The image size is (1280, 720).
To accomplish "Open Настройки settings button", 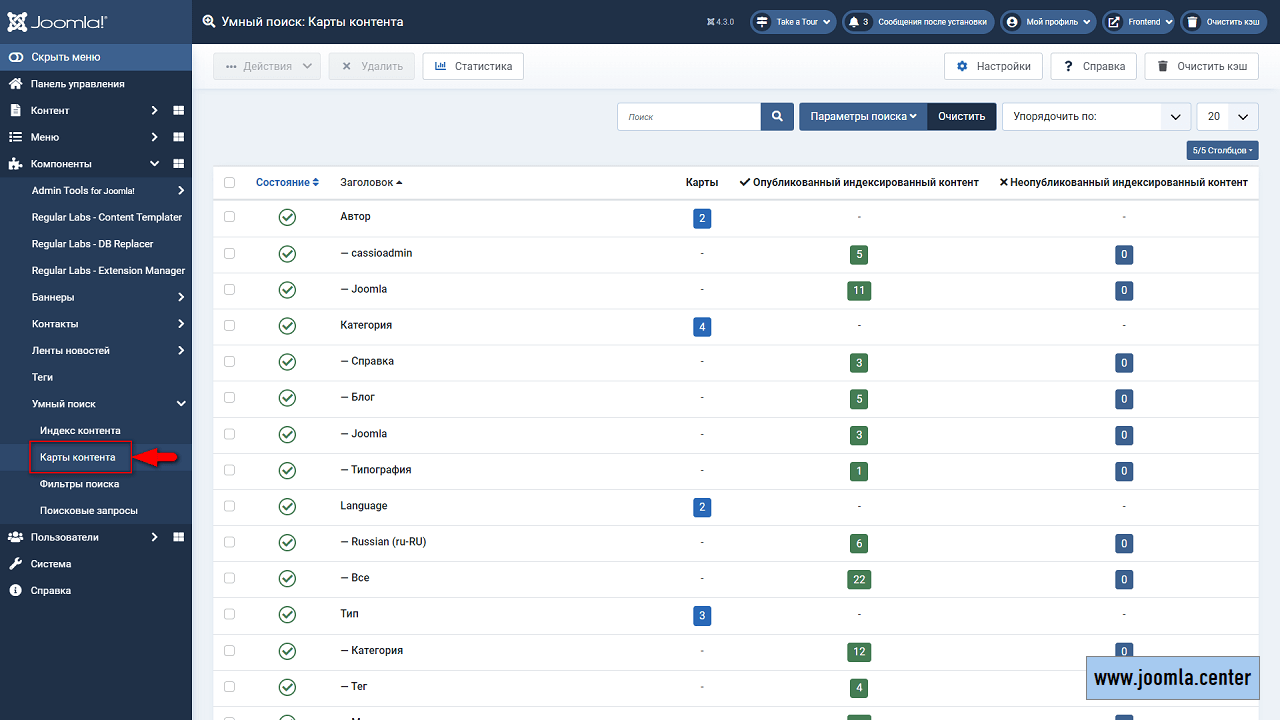I will click(993, 67).
